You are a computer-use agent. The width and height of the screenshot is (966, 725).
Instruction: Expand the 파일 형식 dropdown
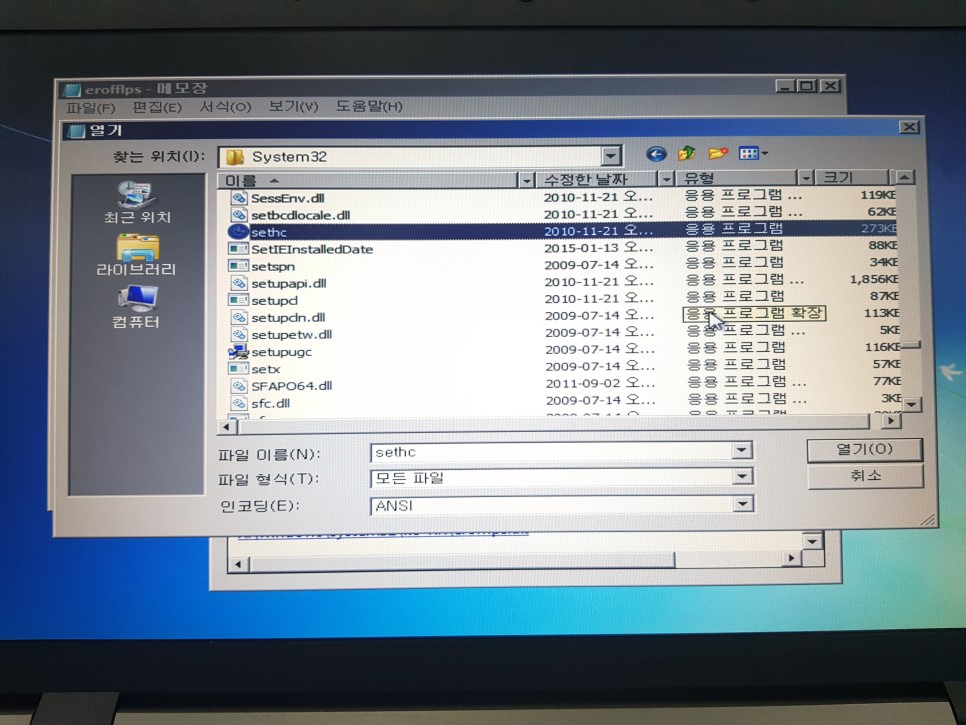(x=742, y=476)
